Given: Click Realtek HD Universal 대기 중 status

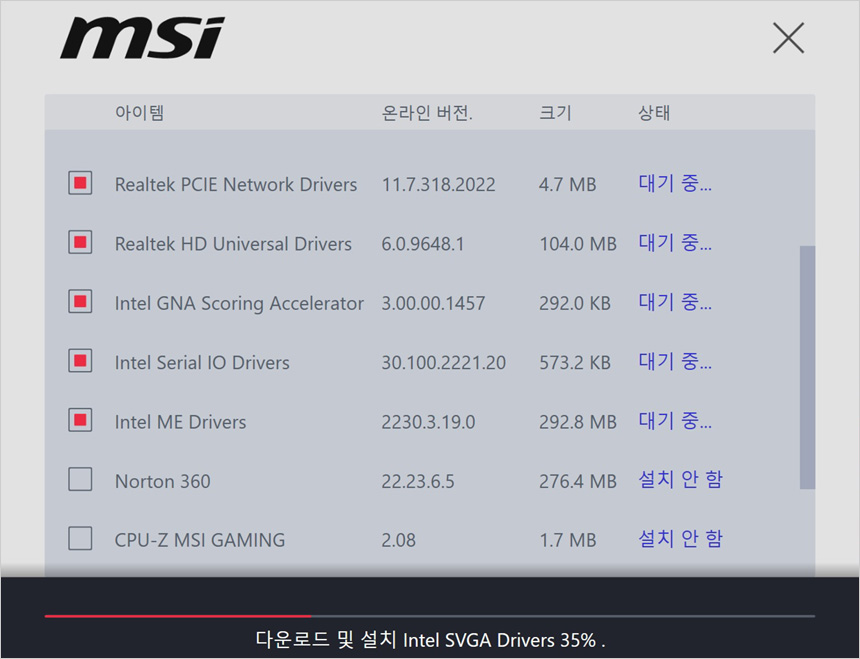Looking at the screenshot, I should [x=675, y=242].
